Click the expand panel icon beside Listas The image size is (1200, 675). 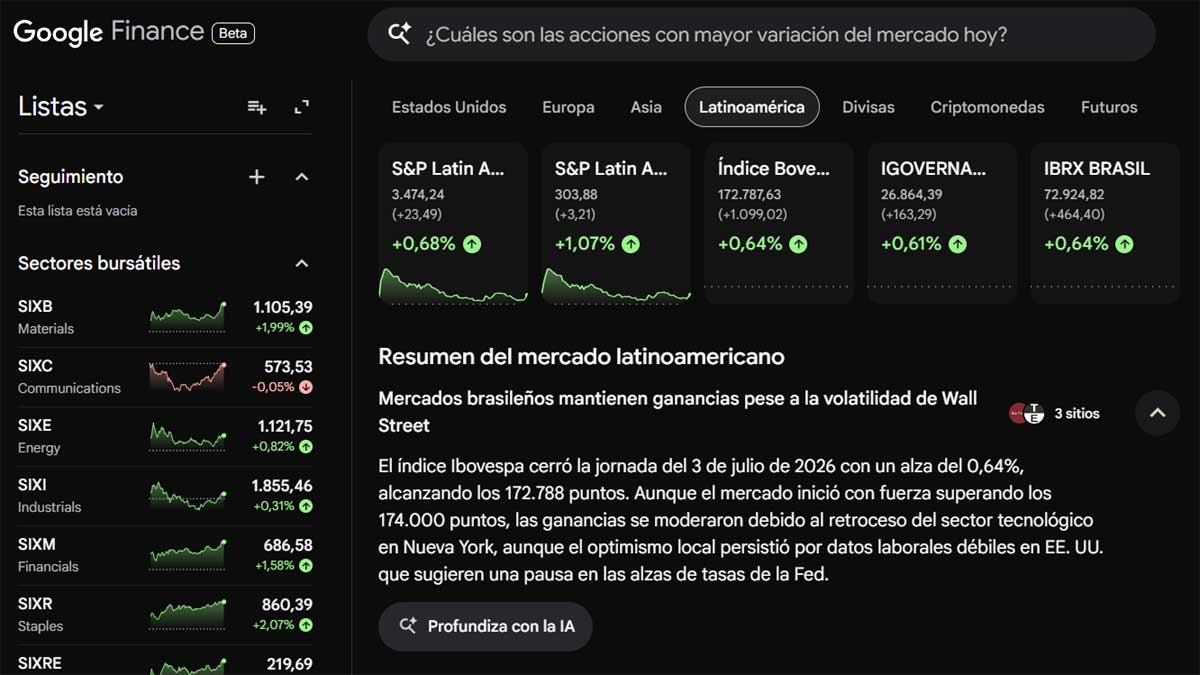point(301,107)
